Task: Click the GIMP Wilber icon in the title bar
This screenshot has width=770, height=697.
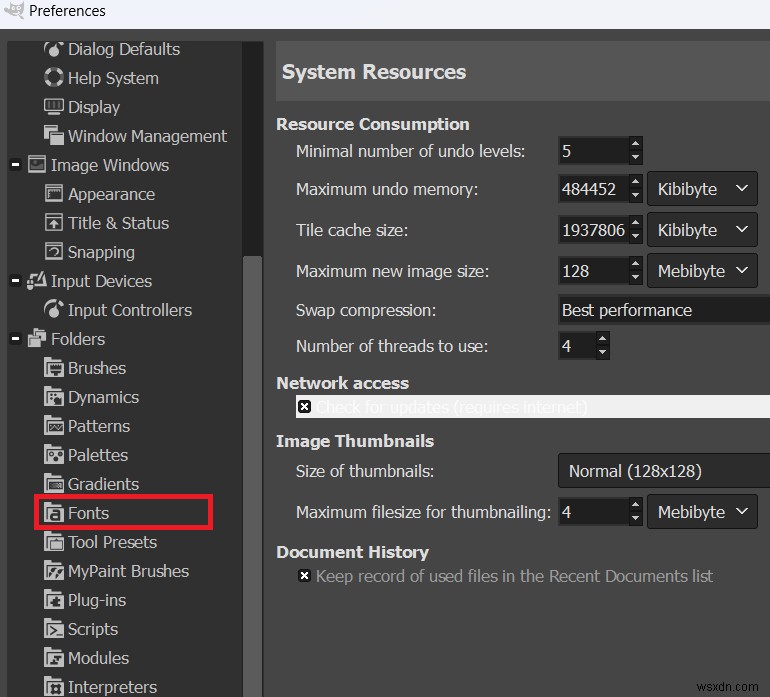Action: click(13, 10)
